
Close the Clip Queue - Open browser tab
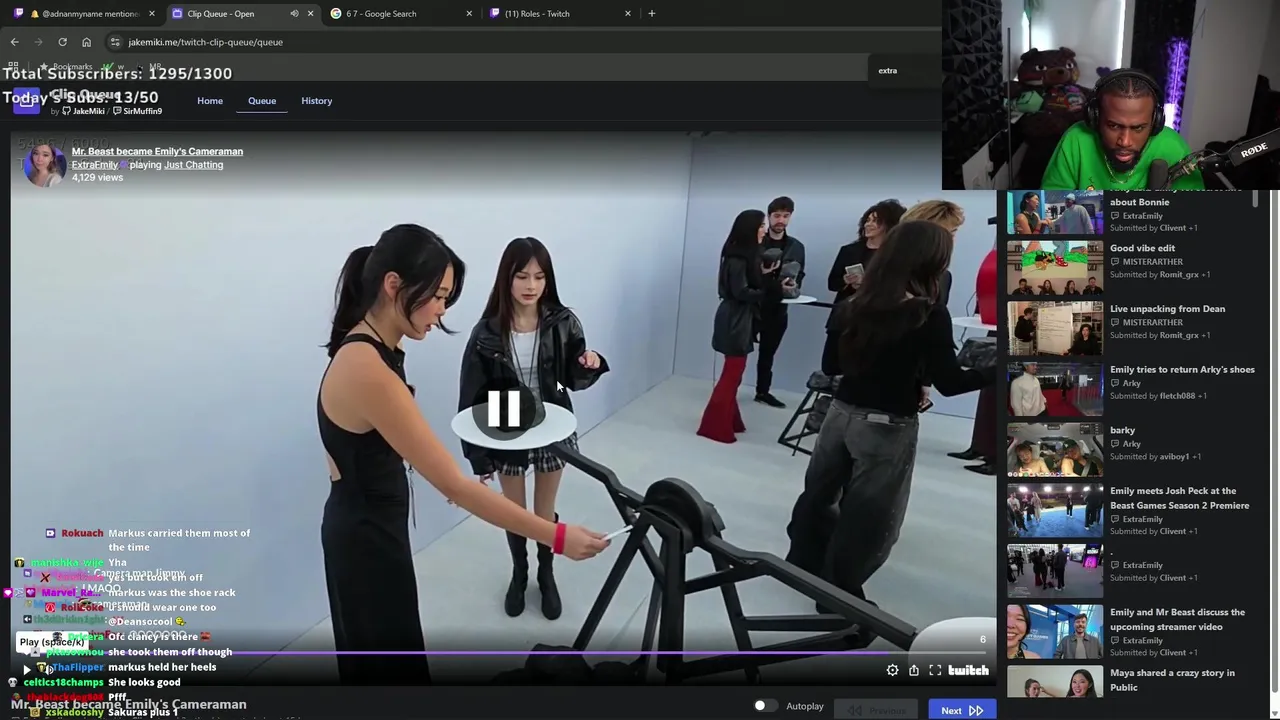tap(310, 14)
